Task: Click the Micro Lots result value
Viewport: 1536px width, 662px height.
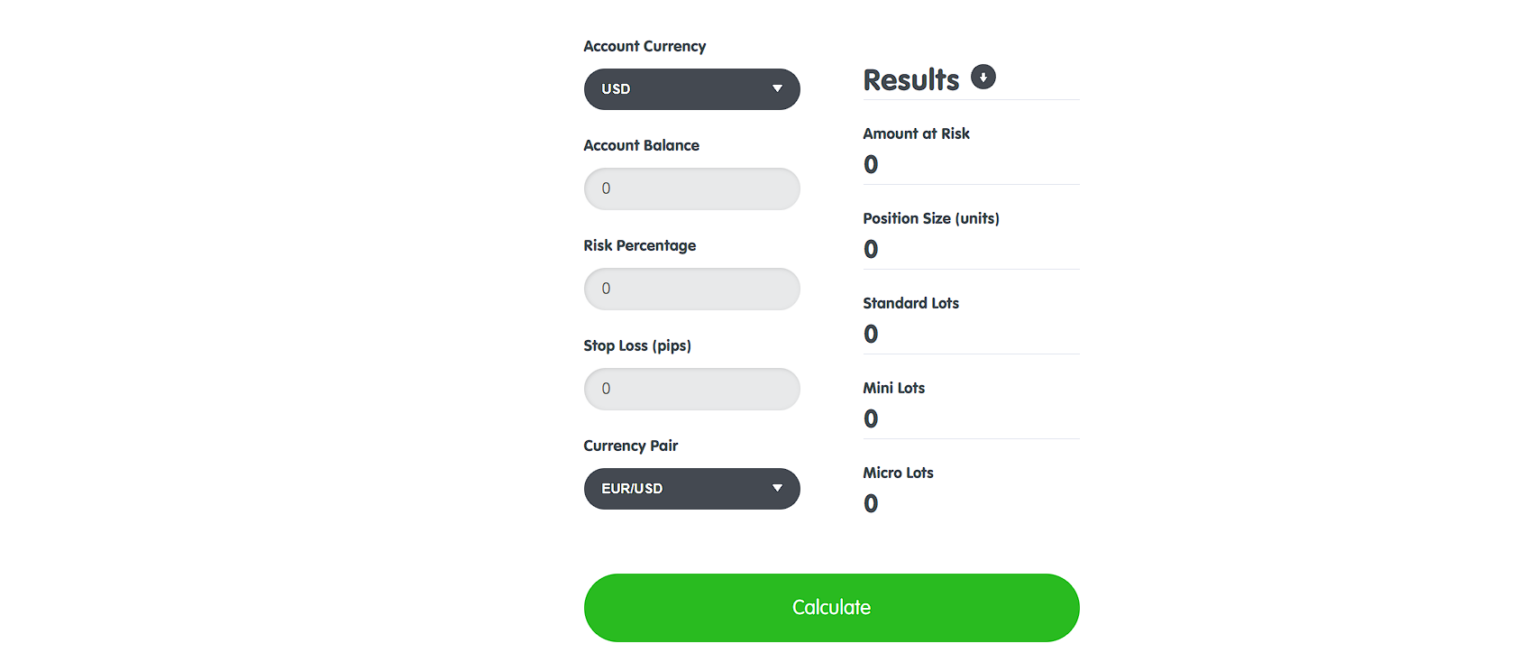Action: 870,504
